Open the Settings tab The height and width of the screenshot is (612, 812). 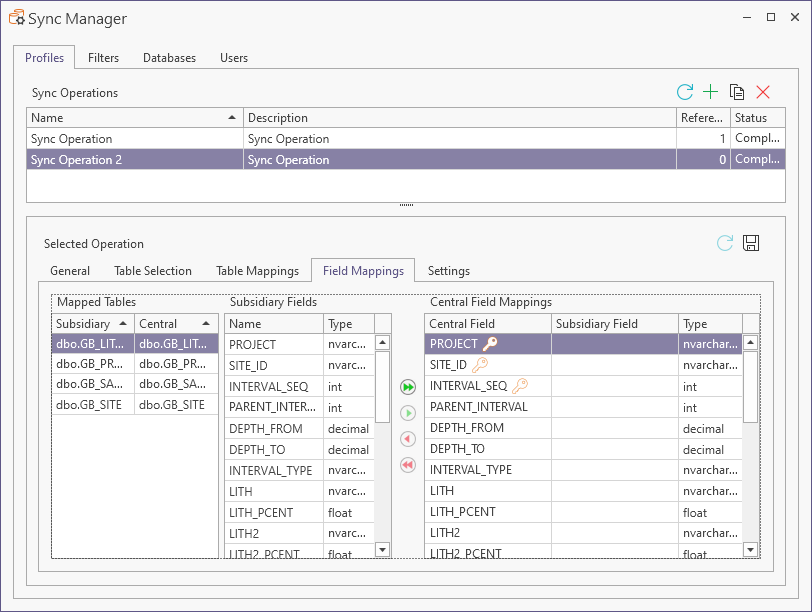448,270
